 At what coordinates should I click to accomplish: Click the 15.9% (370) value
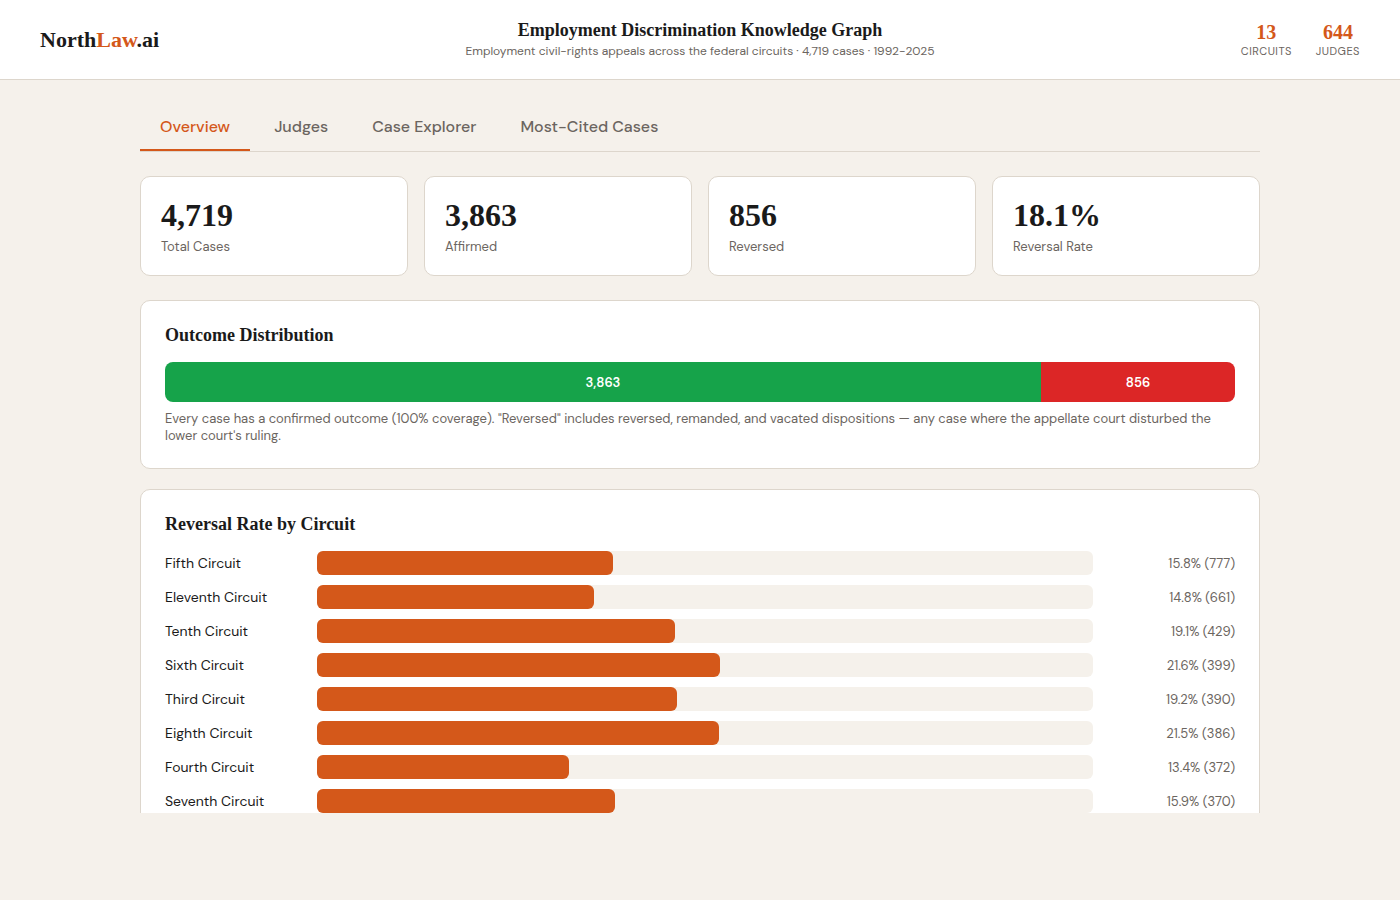[x=1201, y=801]
